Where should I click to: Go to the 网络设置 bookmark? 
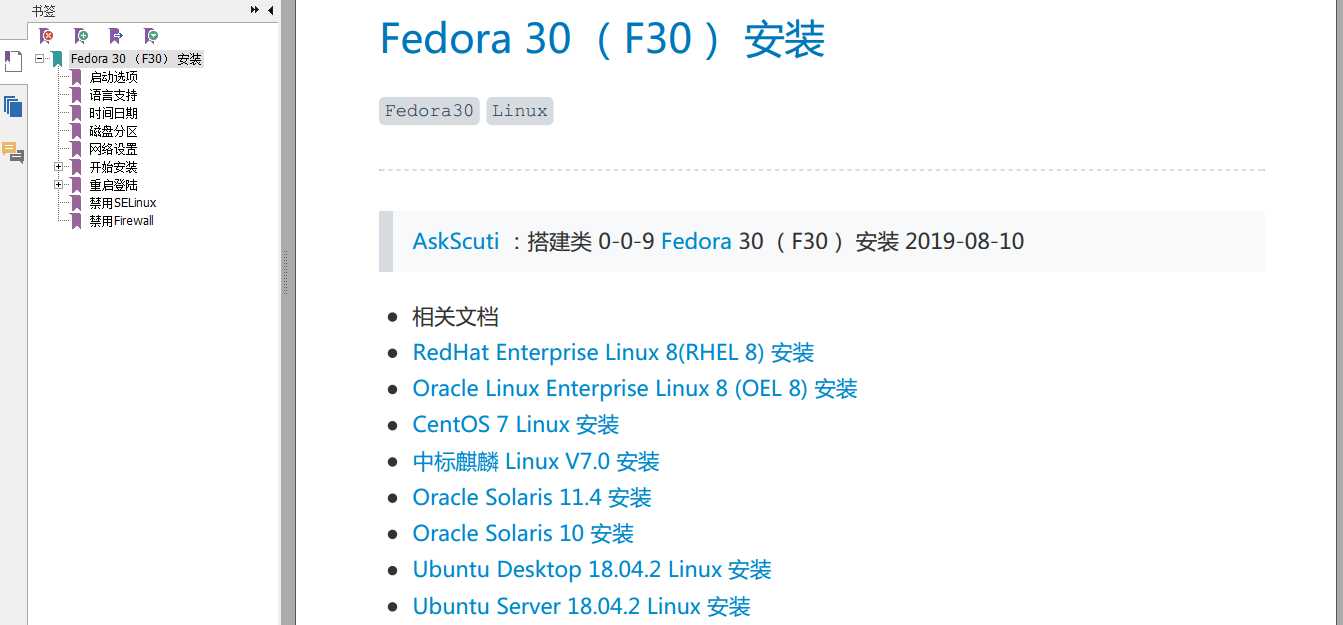coord(112,149)
